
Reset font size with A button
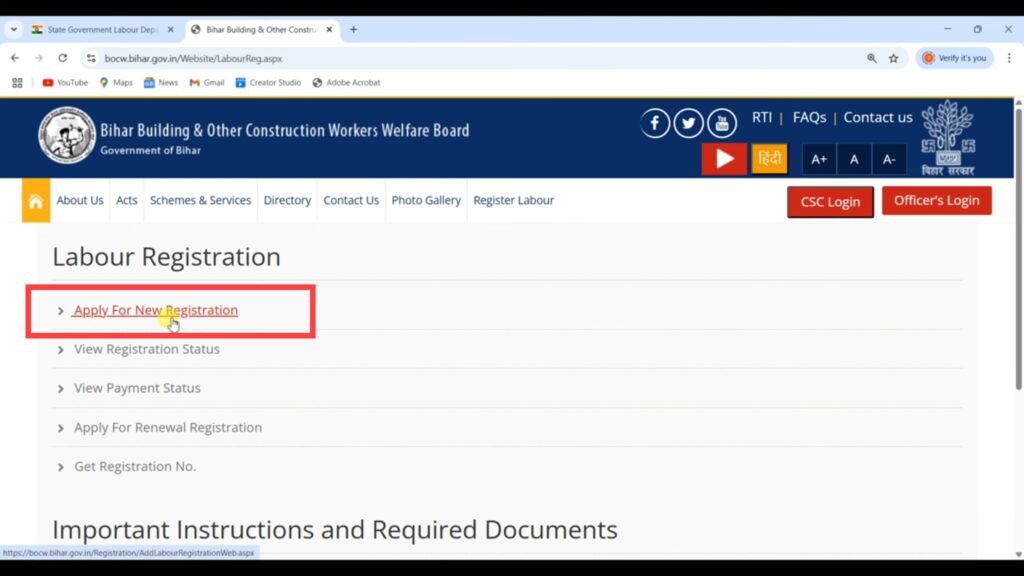[854, 159]
